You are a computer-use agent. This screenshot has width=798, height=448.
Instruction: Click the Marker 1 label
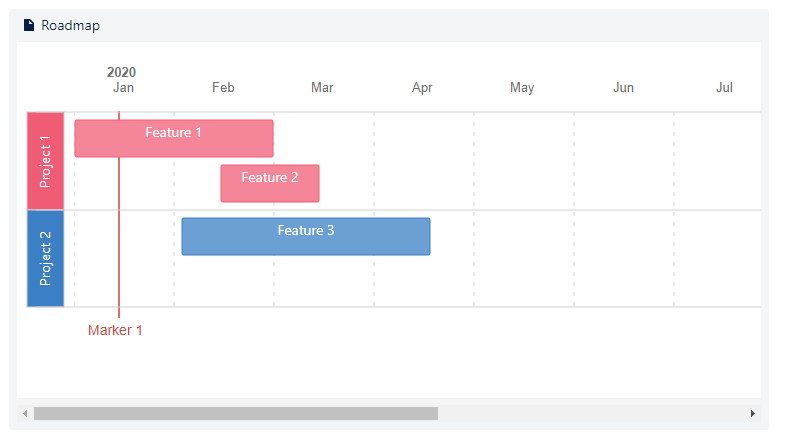tap(115, 330)
